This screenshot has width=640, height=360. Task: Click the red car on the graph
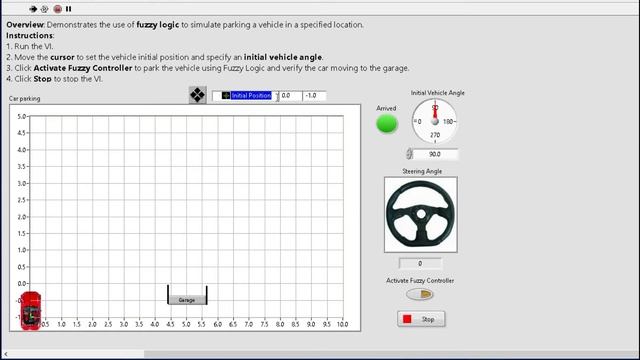(31, 311)
